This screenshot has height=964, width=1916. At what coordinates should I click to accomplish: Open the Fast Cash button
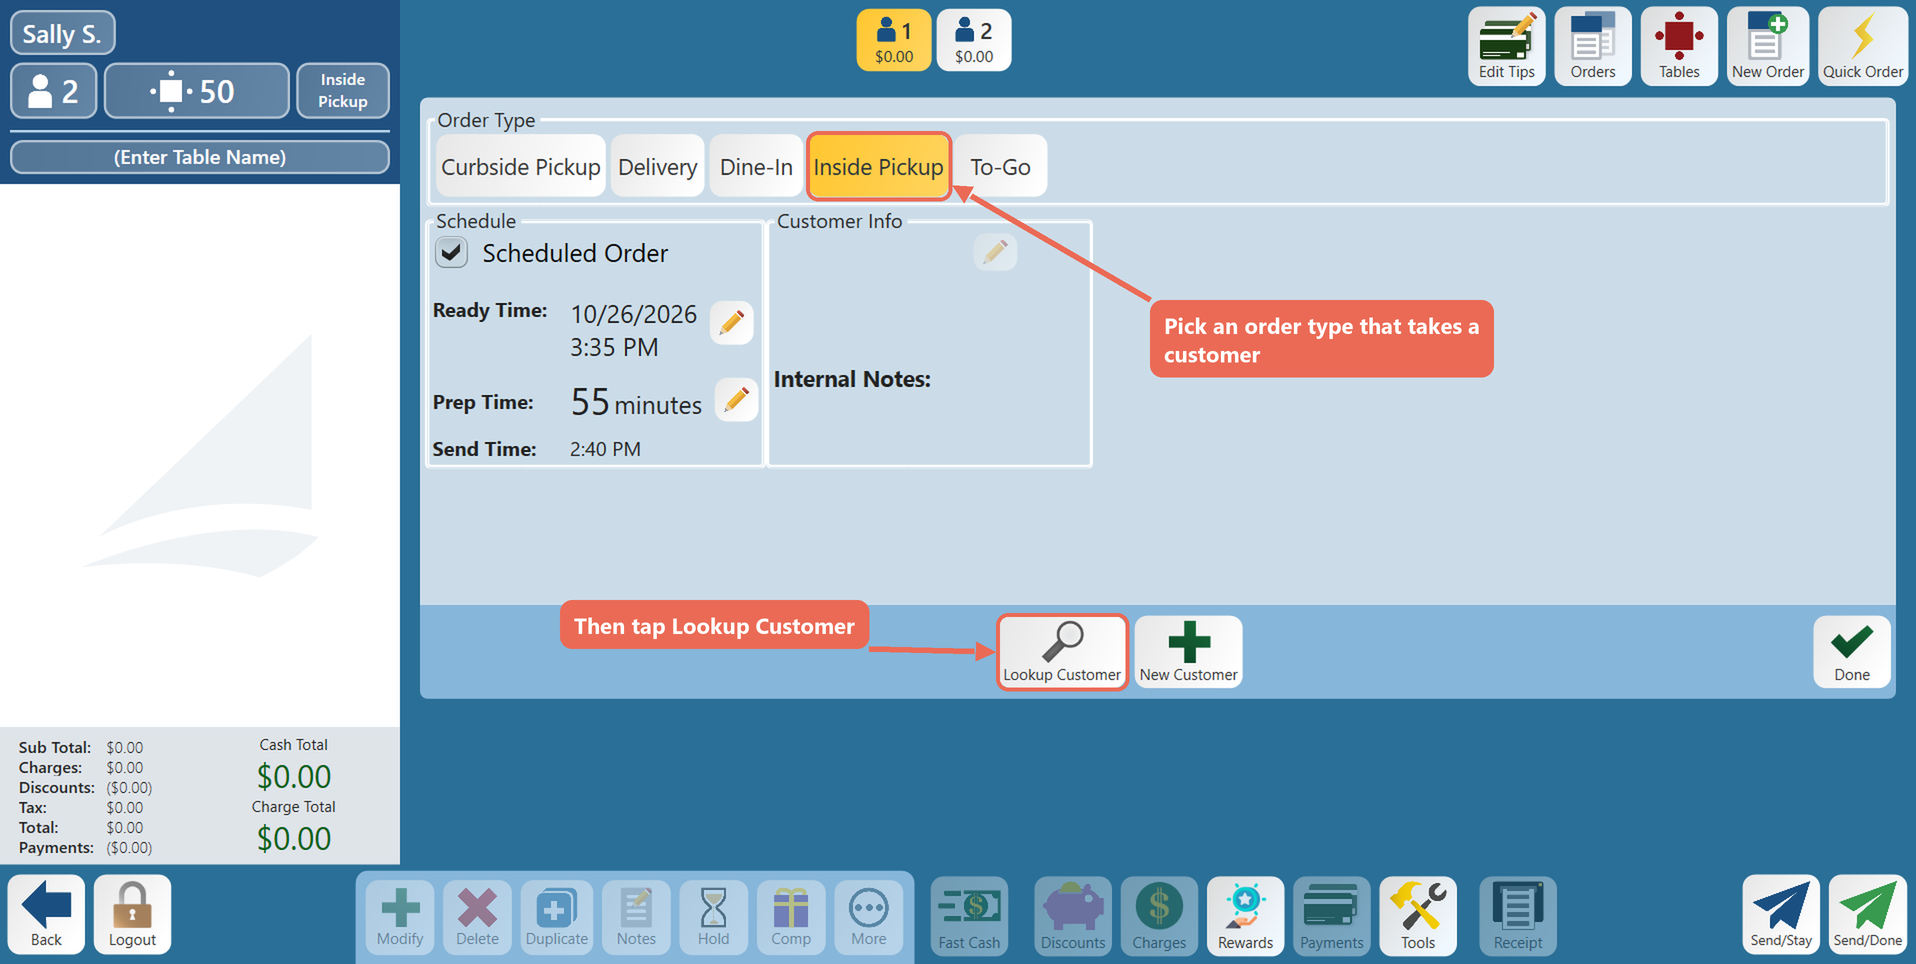click(x=969, y=916)
